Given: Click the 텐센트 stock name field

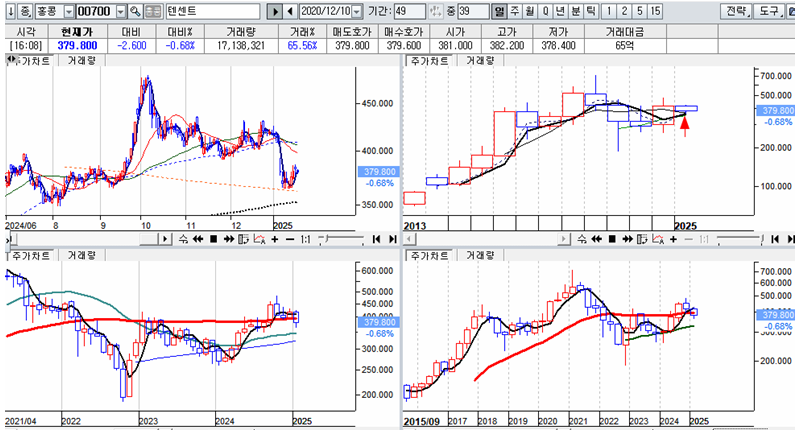Looking at the screenshot, I should tap(213, 11).
